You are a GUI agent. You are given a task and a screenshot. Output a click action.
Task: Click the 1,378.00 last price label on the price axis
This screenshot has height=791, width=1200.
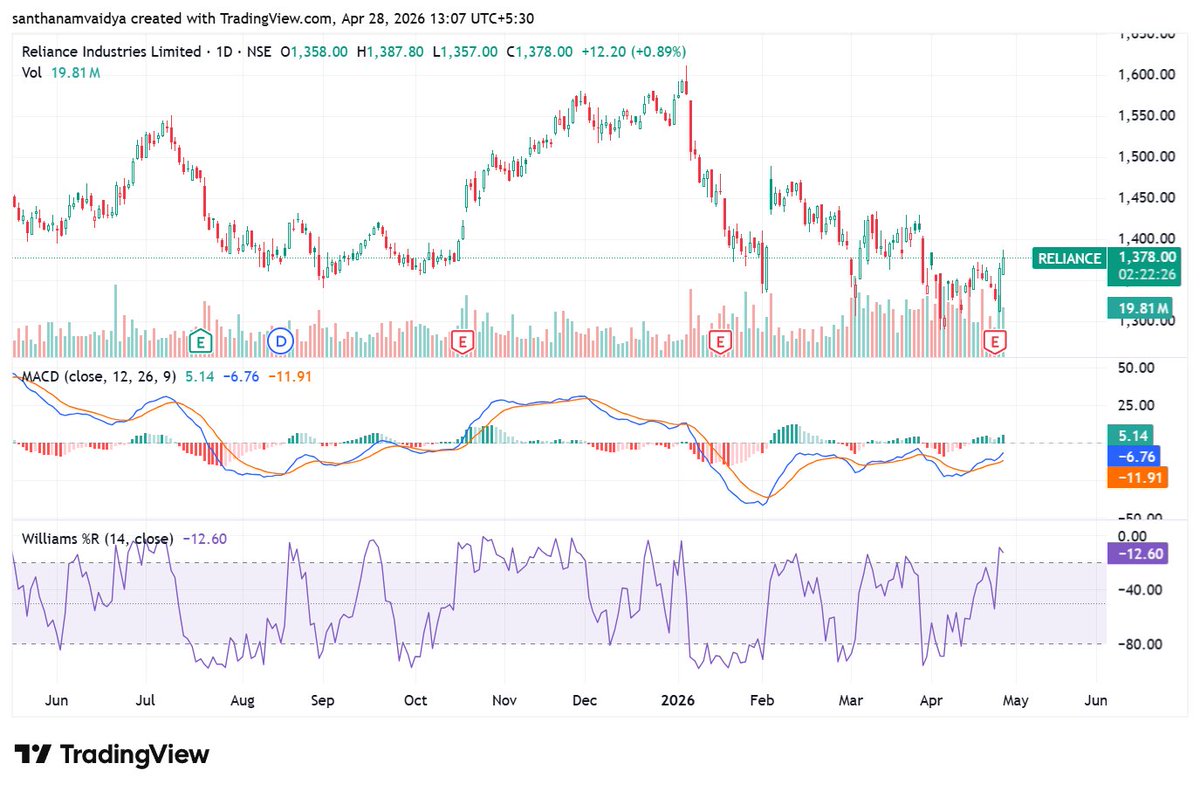click(1147, 258)
